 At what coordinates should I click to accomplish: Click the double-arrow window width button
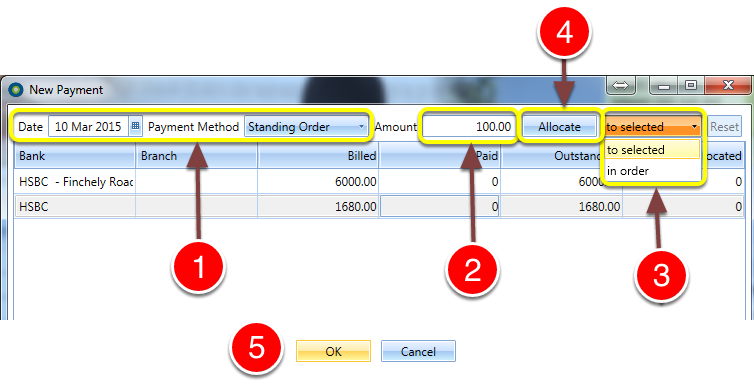(621, 86)
